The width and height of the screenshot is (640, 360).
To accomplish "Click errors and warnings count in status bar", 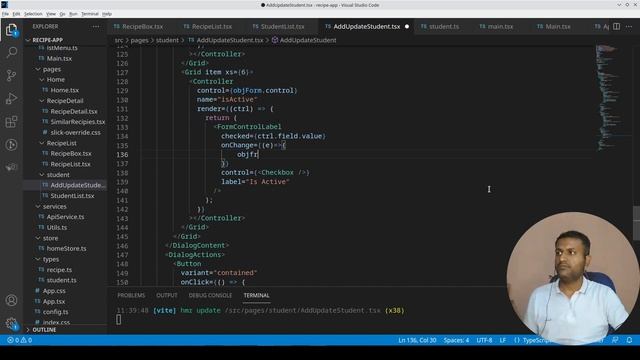I will (20, 340).
